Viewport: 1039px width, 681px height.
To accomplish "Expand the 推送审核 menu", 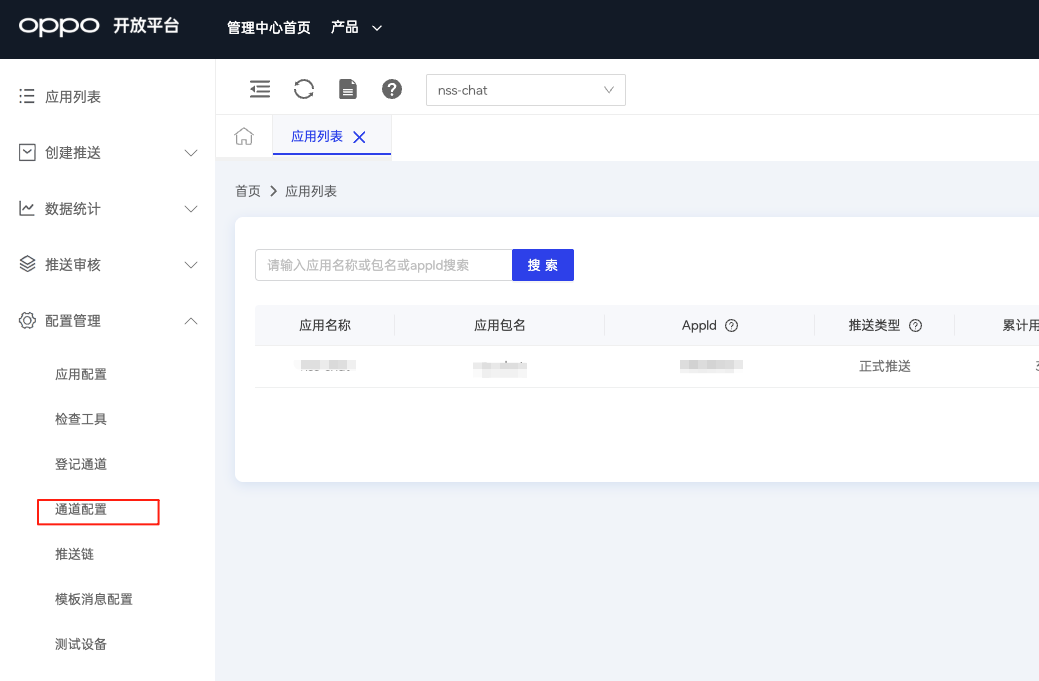I will pos(107,265).
